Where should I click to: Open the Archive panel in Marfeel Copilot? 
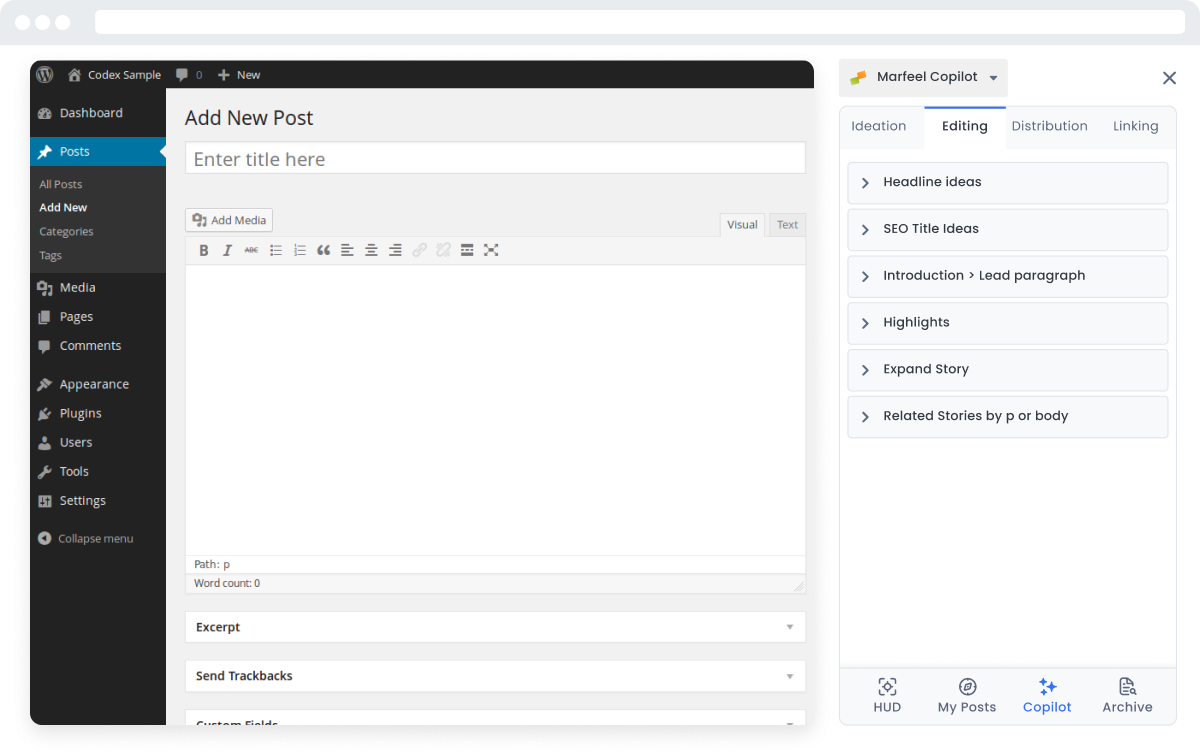(x=1127, y=695)
